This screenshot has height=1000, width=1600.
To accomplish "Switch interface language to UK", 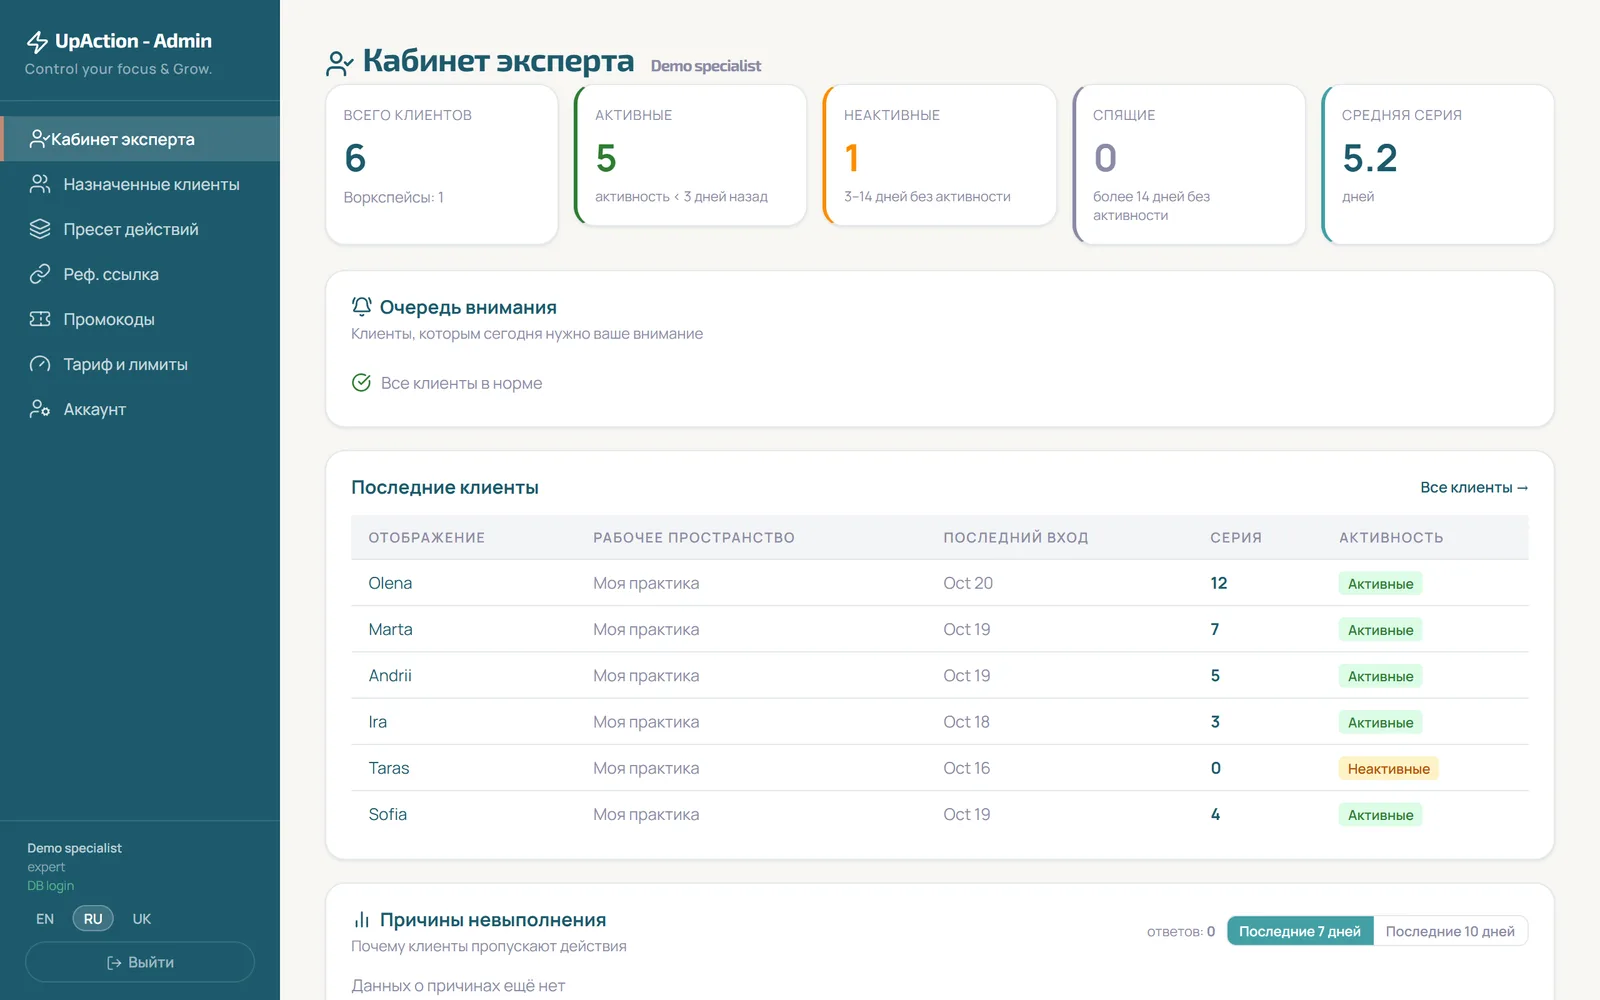I will tap(142, 919).
